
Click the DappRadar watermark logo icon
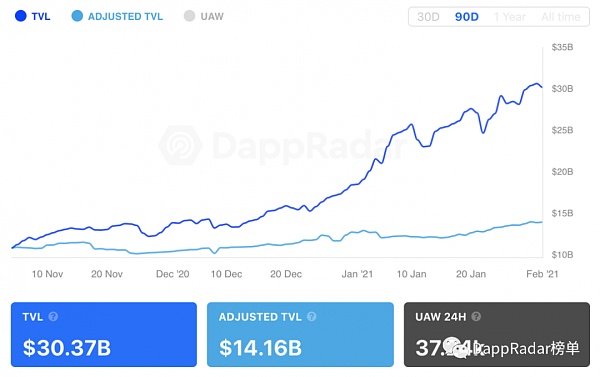(180, 145)
